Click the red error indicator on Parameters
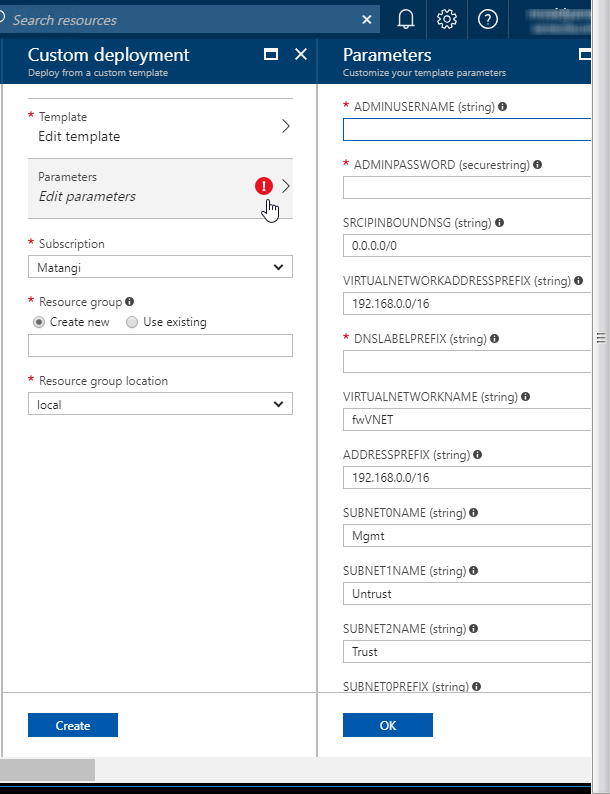The width and height of the screenshot is (610, 794). [264, 186]
